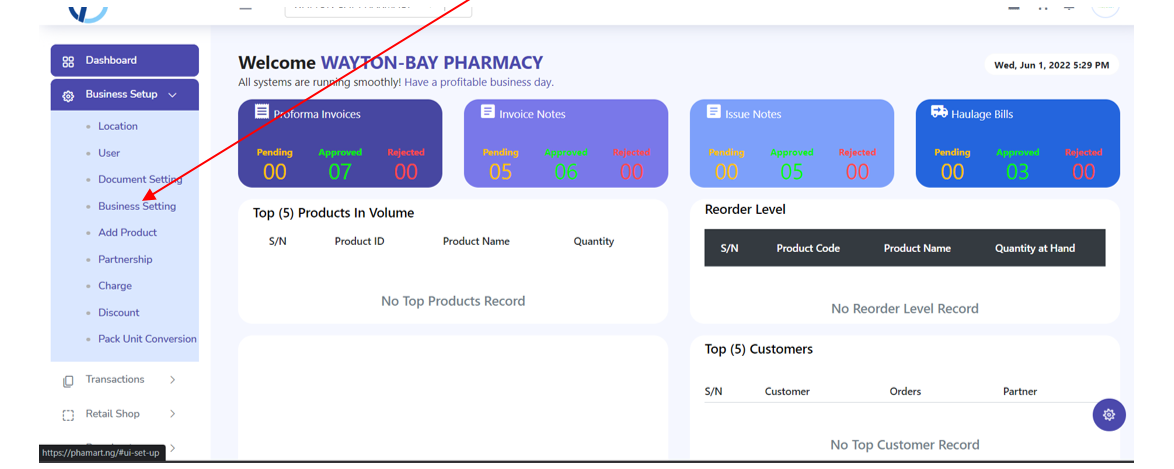This screenshot has height=469, width=1174.
Task: Click the Business Setup gear icon
Action: click(68, 95)
